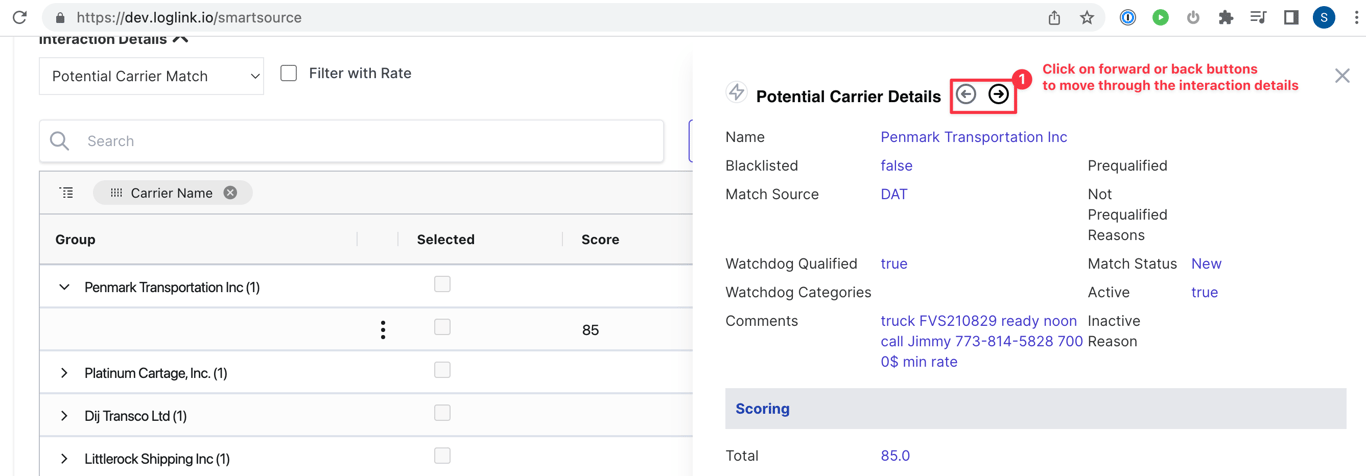Collapse the Penmark Transportation Inc group
Viewport: 1366px width, 476px height.
pyautogui.click(x=64, y=287)
